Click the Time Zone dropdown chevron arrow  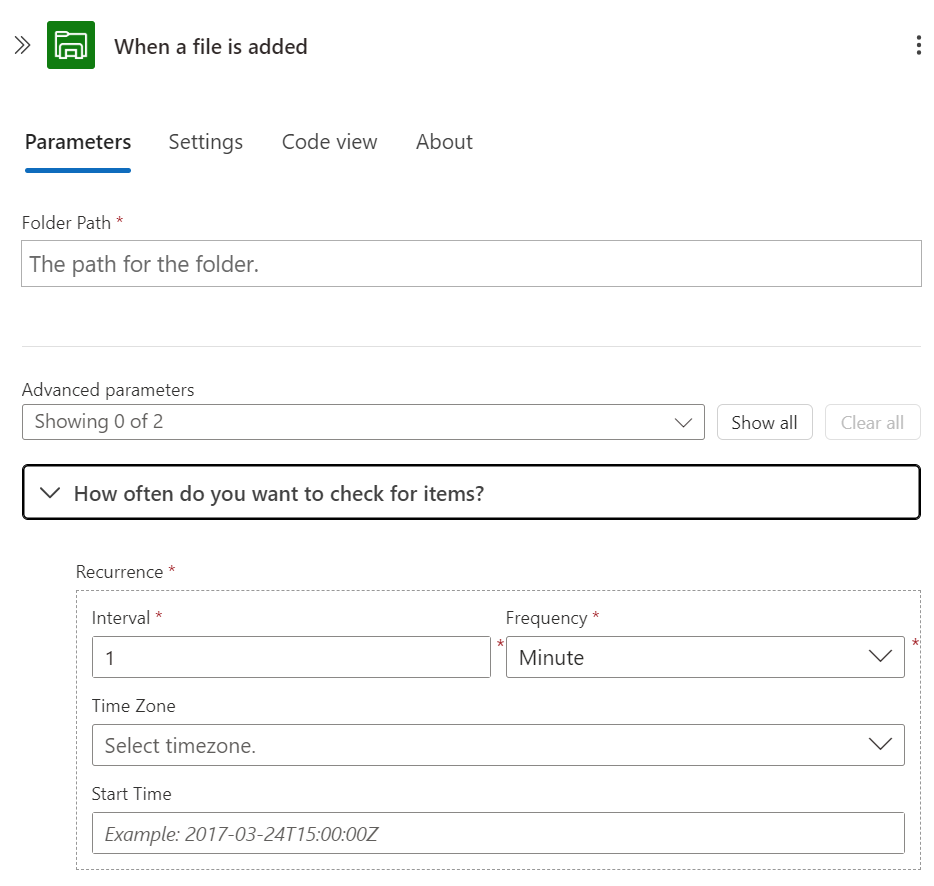(880, 745)
